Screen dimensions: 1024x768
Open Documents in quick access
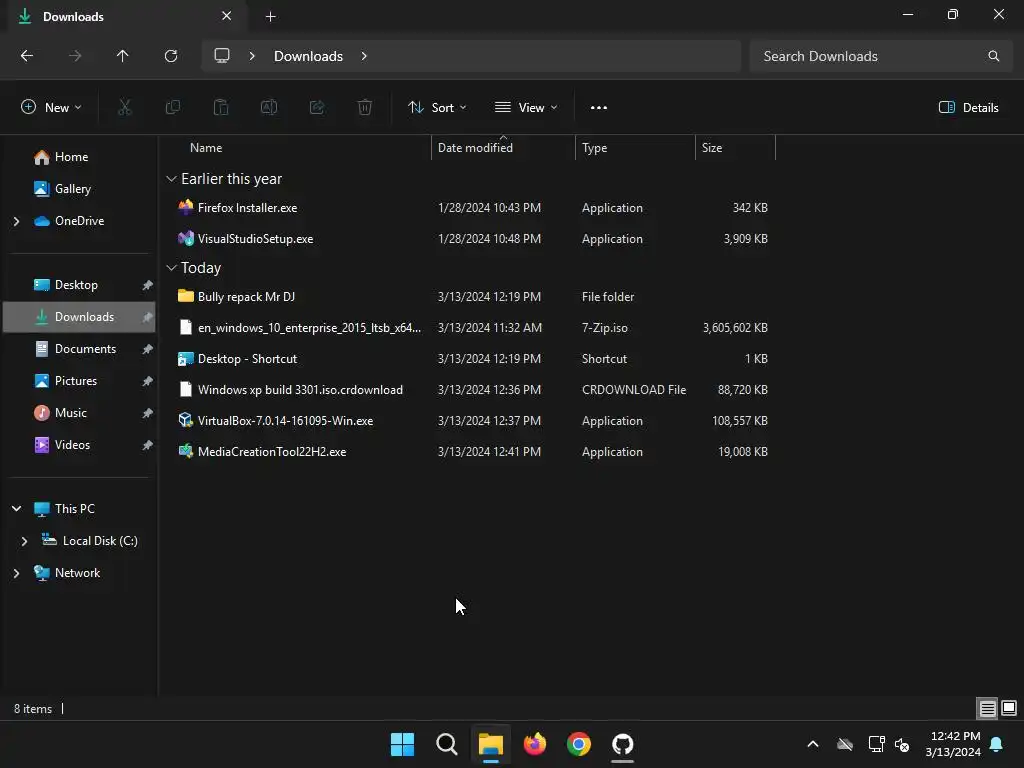tap(86, 349)
